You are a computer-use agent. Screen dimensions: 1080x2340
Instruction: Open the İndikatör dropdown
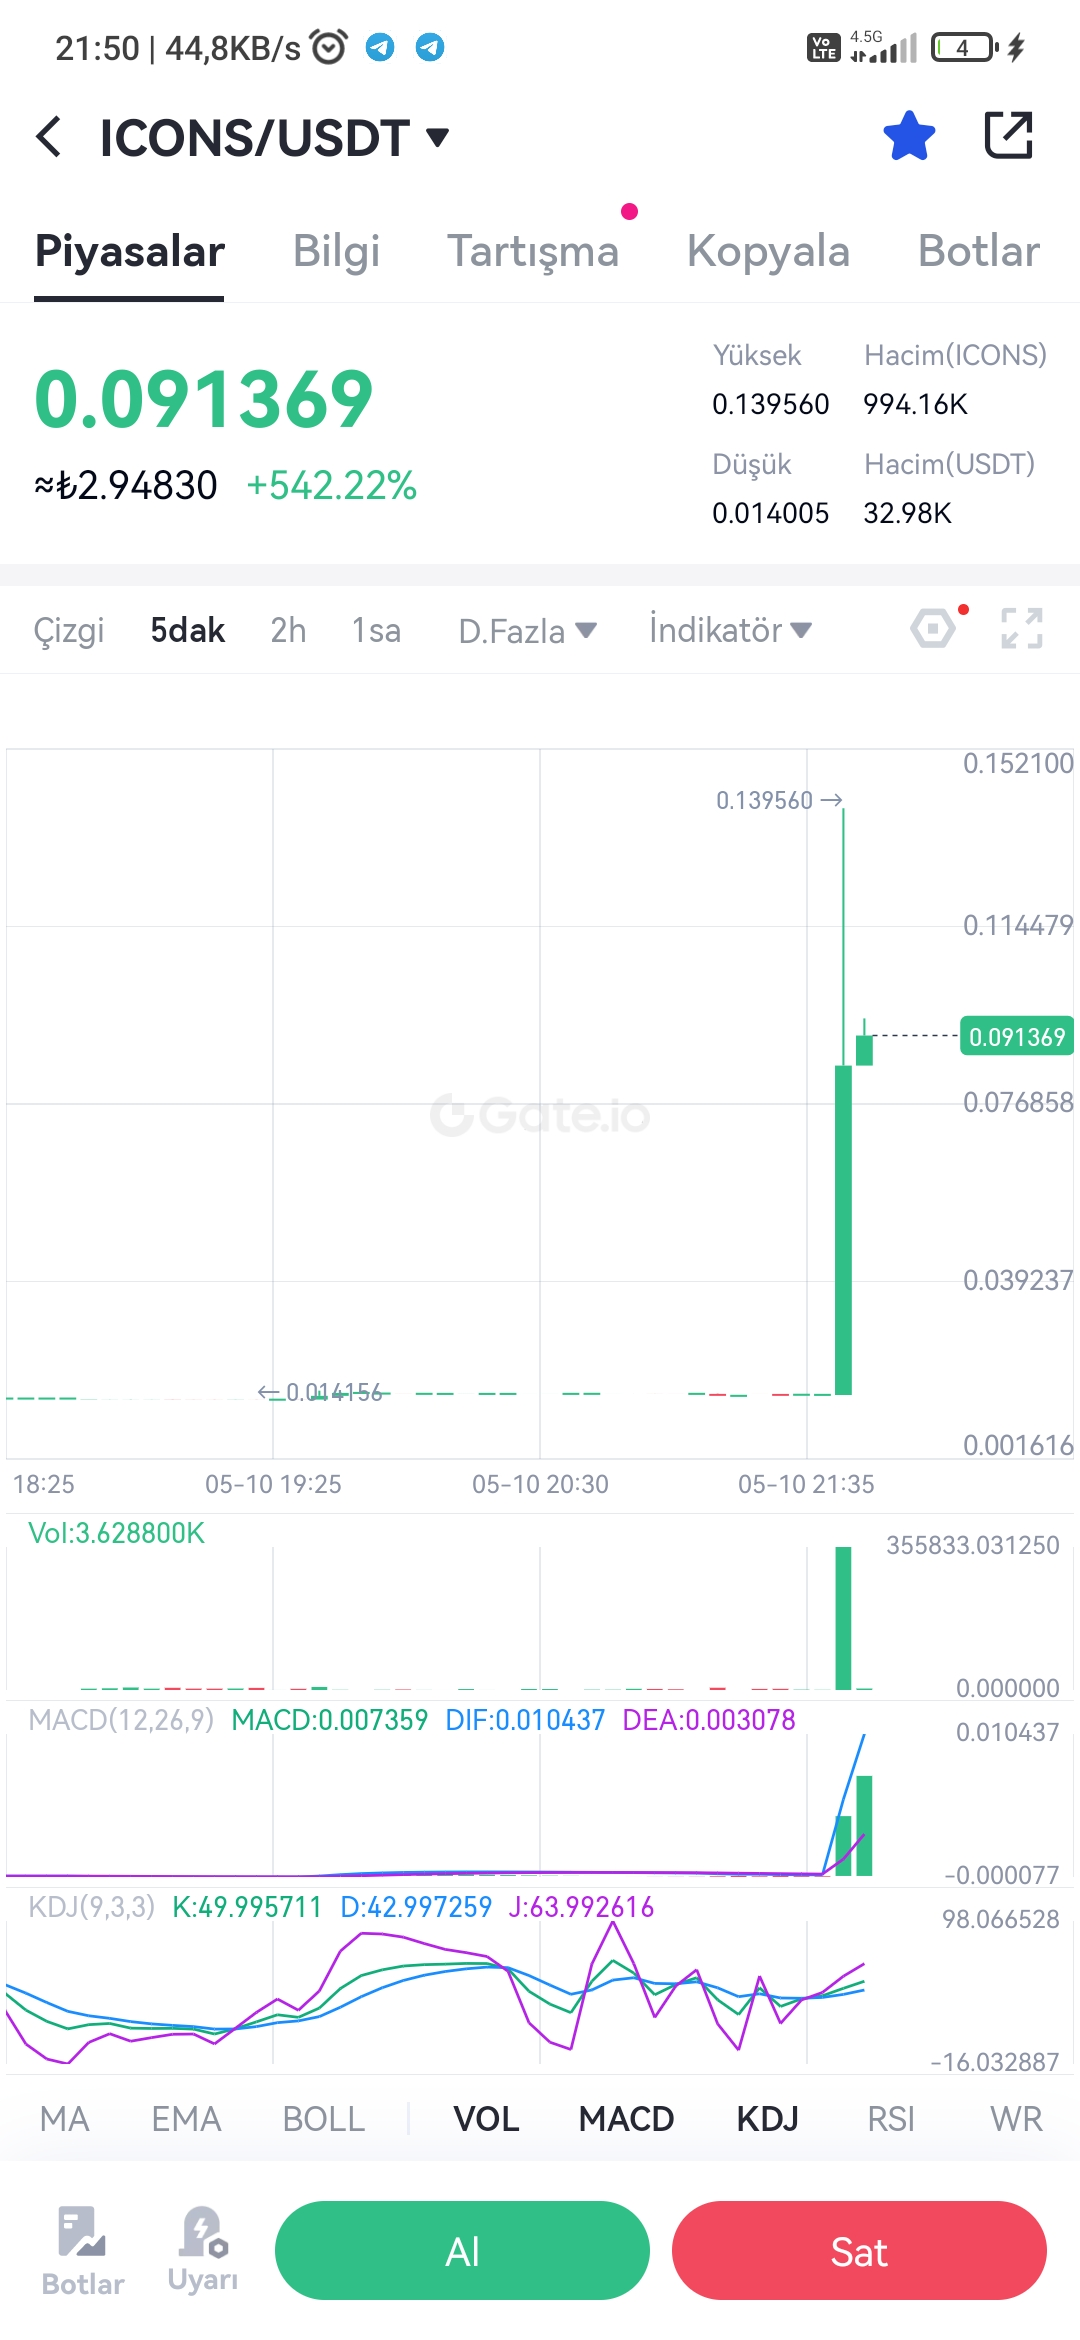(x=730, y=630)
